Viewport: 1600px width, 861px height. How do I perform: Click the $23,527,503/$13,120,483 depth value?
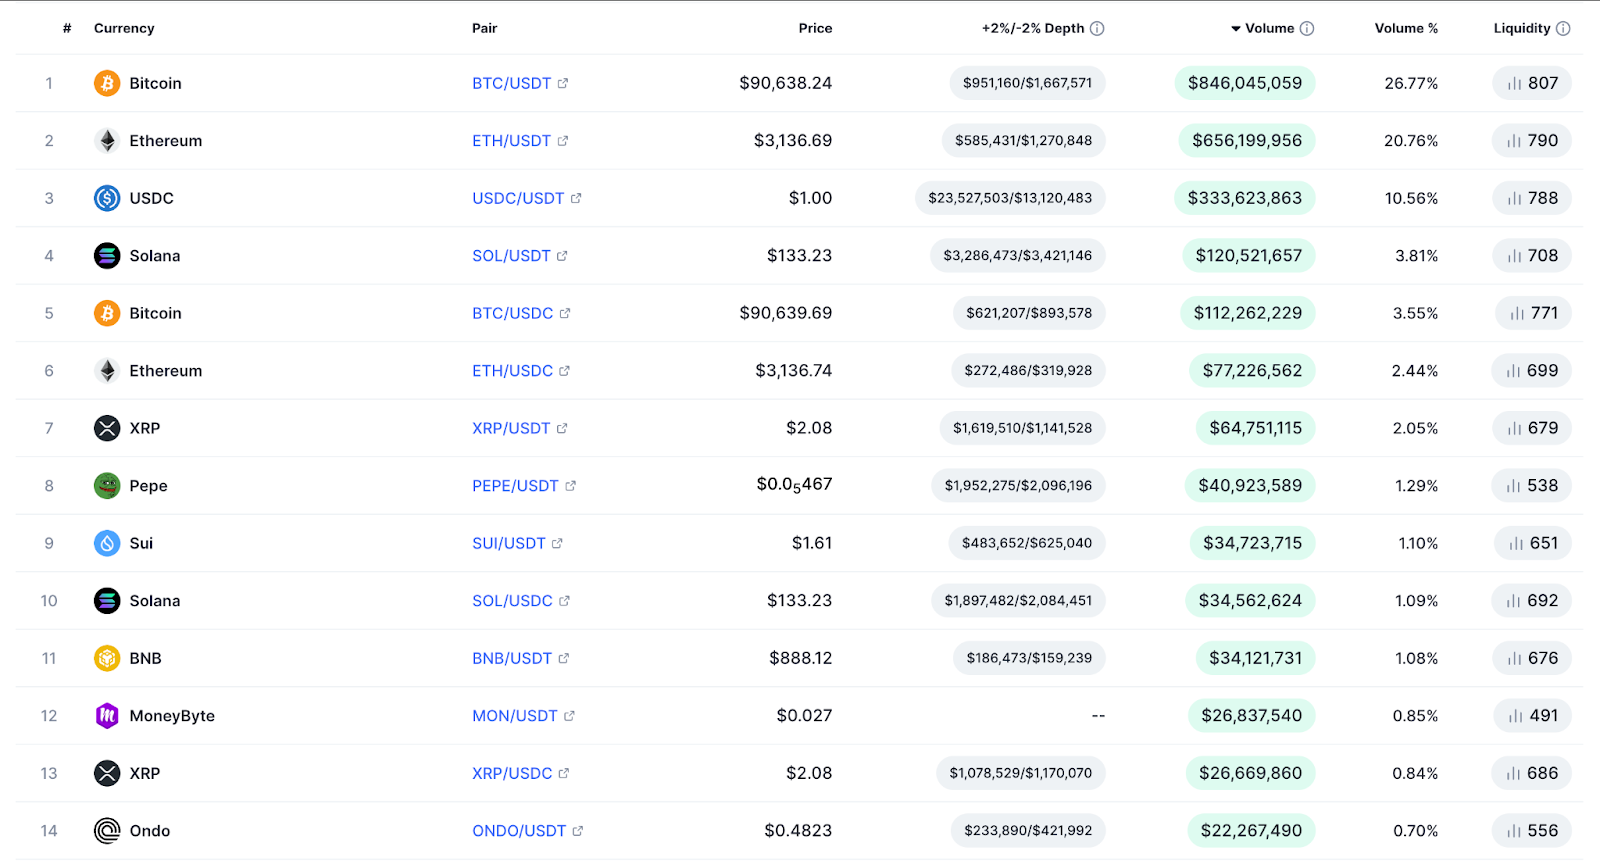pos(1010,198)
